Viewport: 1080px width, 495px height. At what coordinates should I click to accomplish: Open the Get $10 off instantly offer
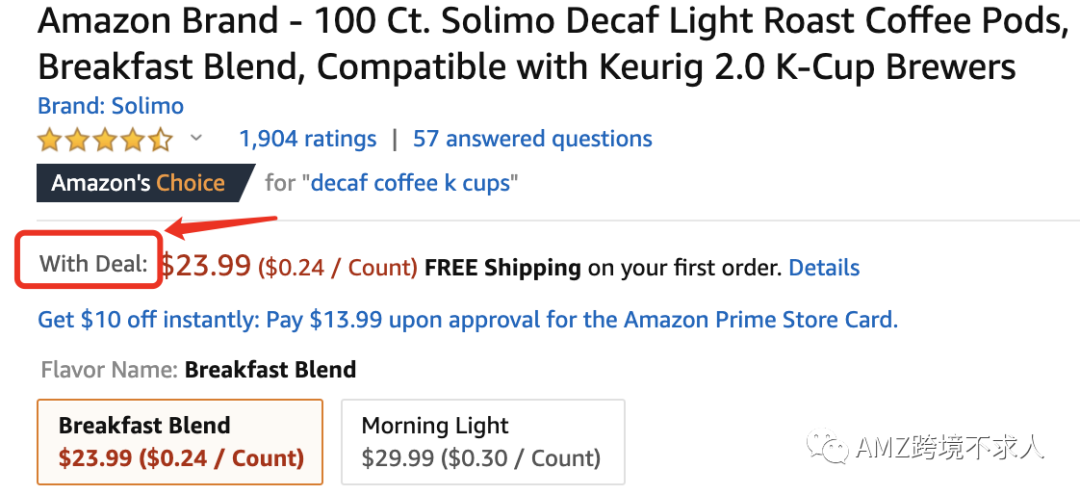(x=467, y=320)
